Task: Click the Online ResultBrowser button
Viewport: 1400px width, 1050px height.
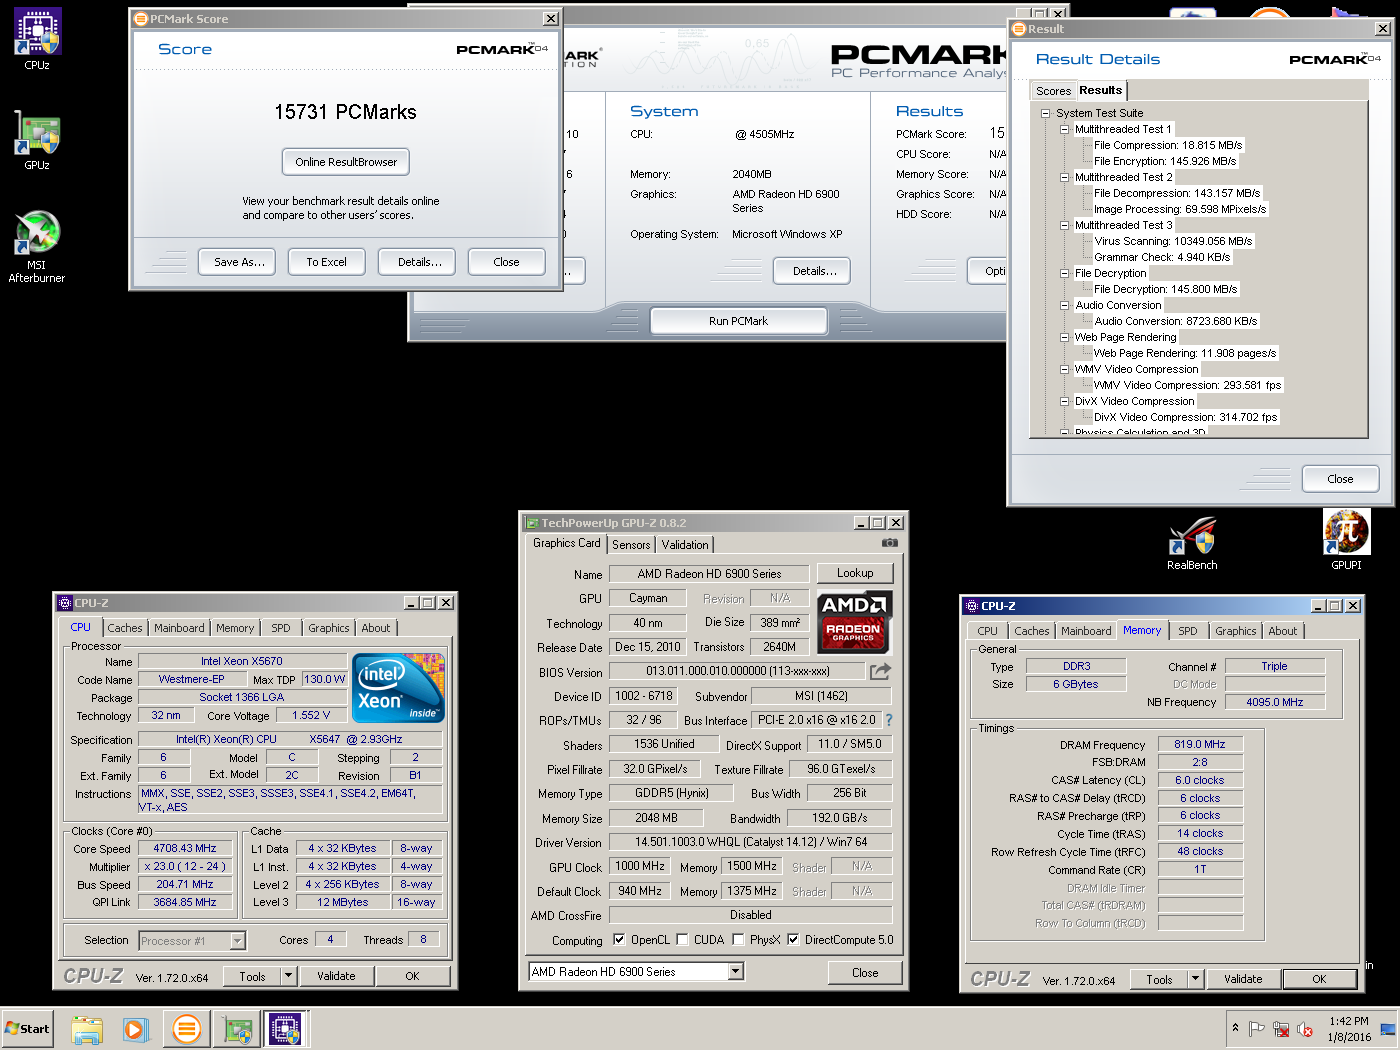Action: tap(346, 162)
